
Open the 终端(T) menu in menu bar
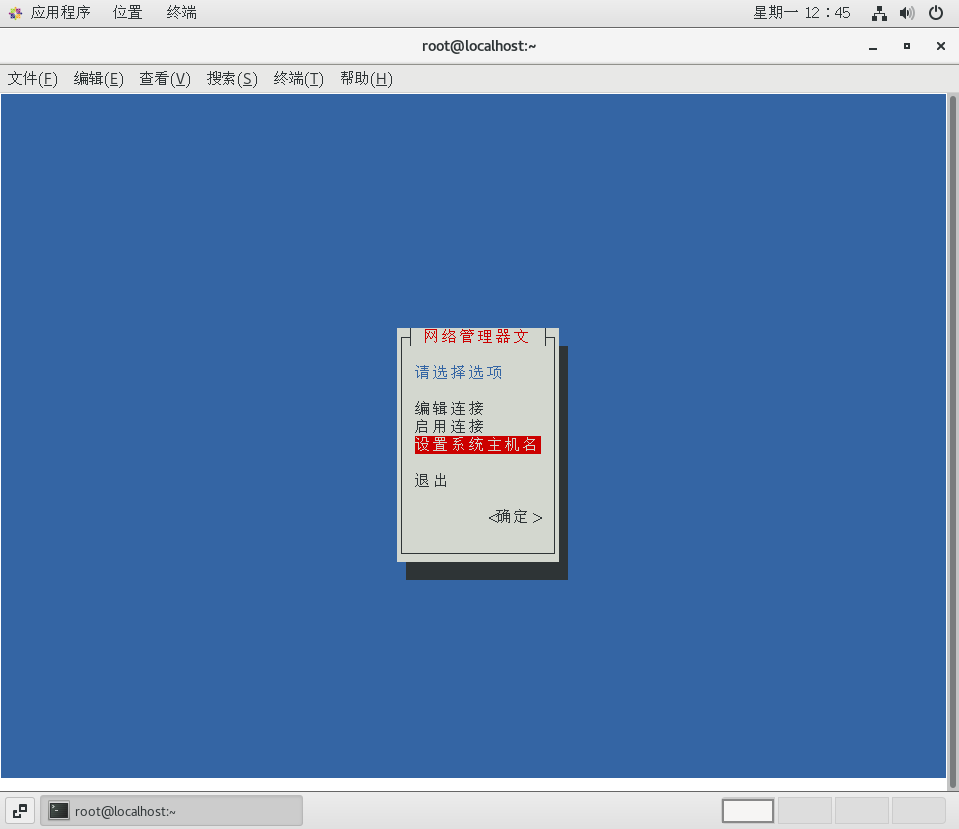[298, 79]
